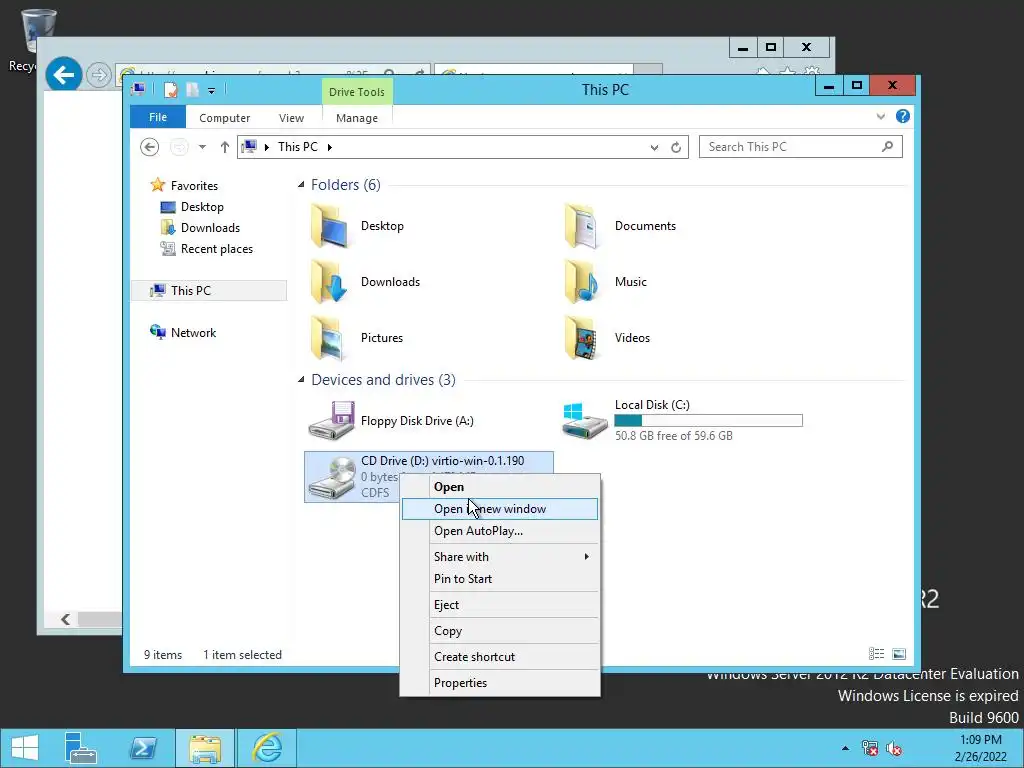Open the Customize Quick Access Toolbar dropdown
Screen dimensions: 1024x768
coord(212,91)
